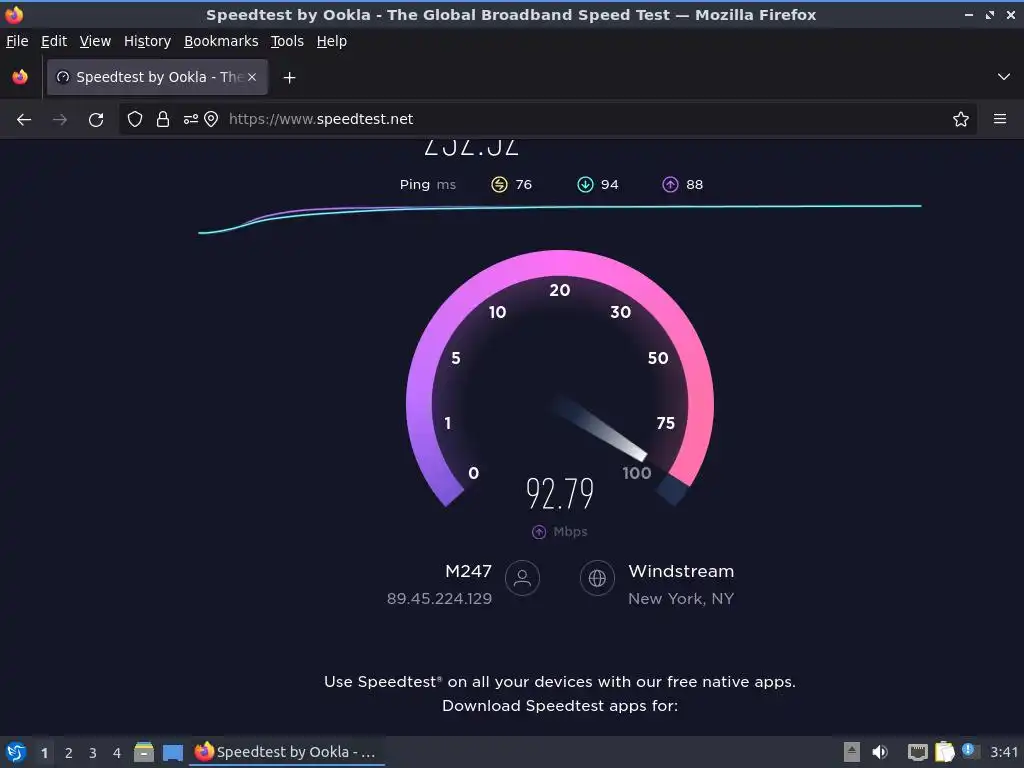This screenshot has width=1024, height=768.
Task: Close the Speedtest by Ookla tab
Action: (252, 77)
